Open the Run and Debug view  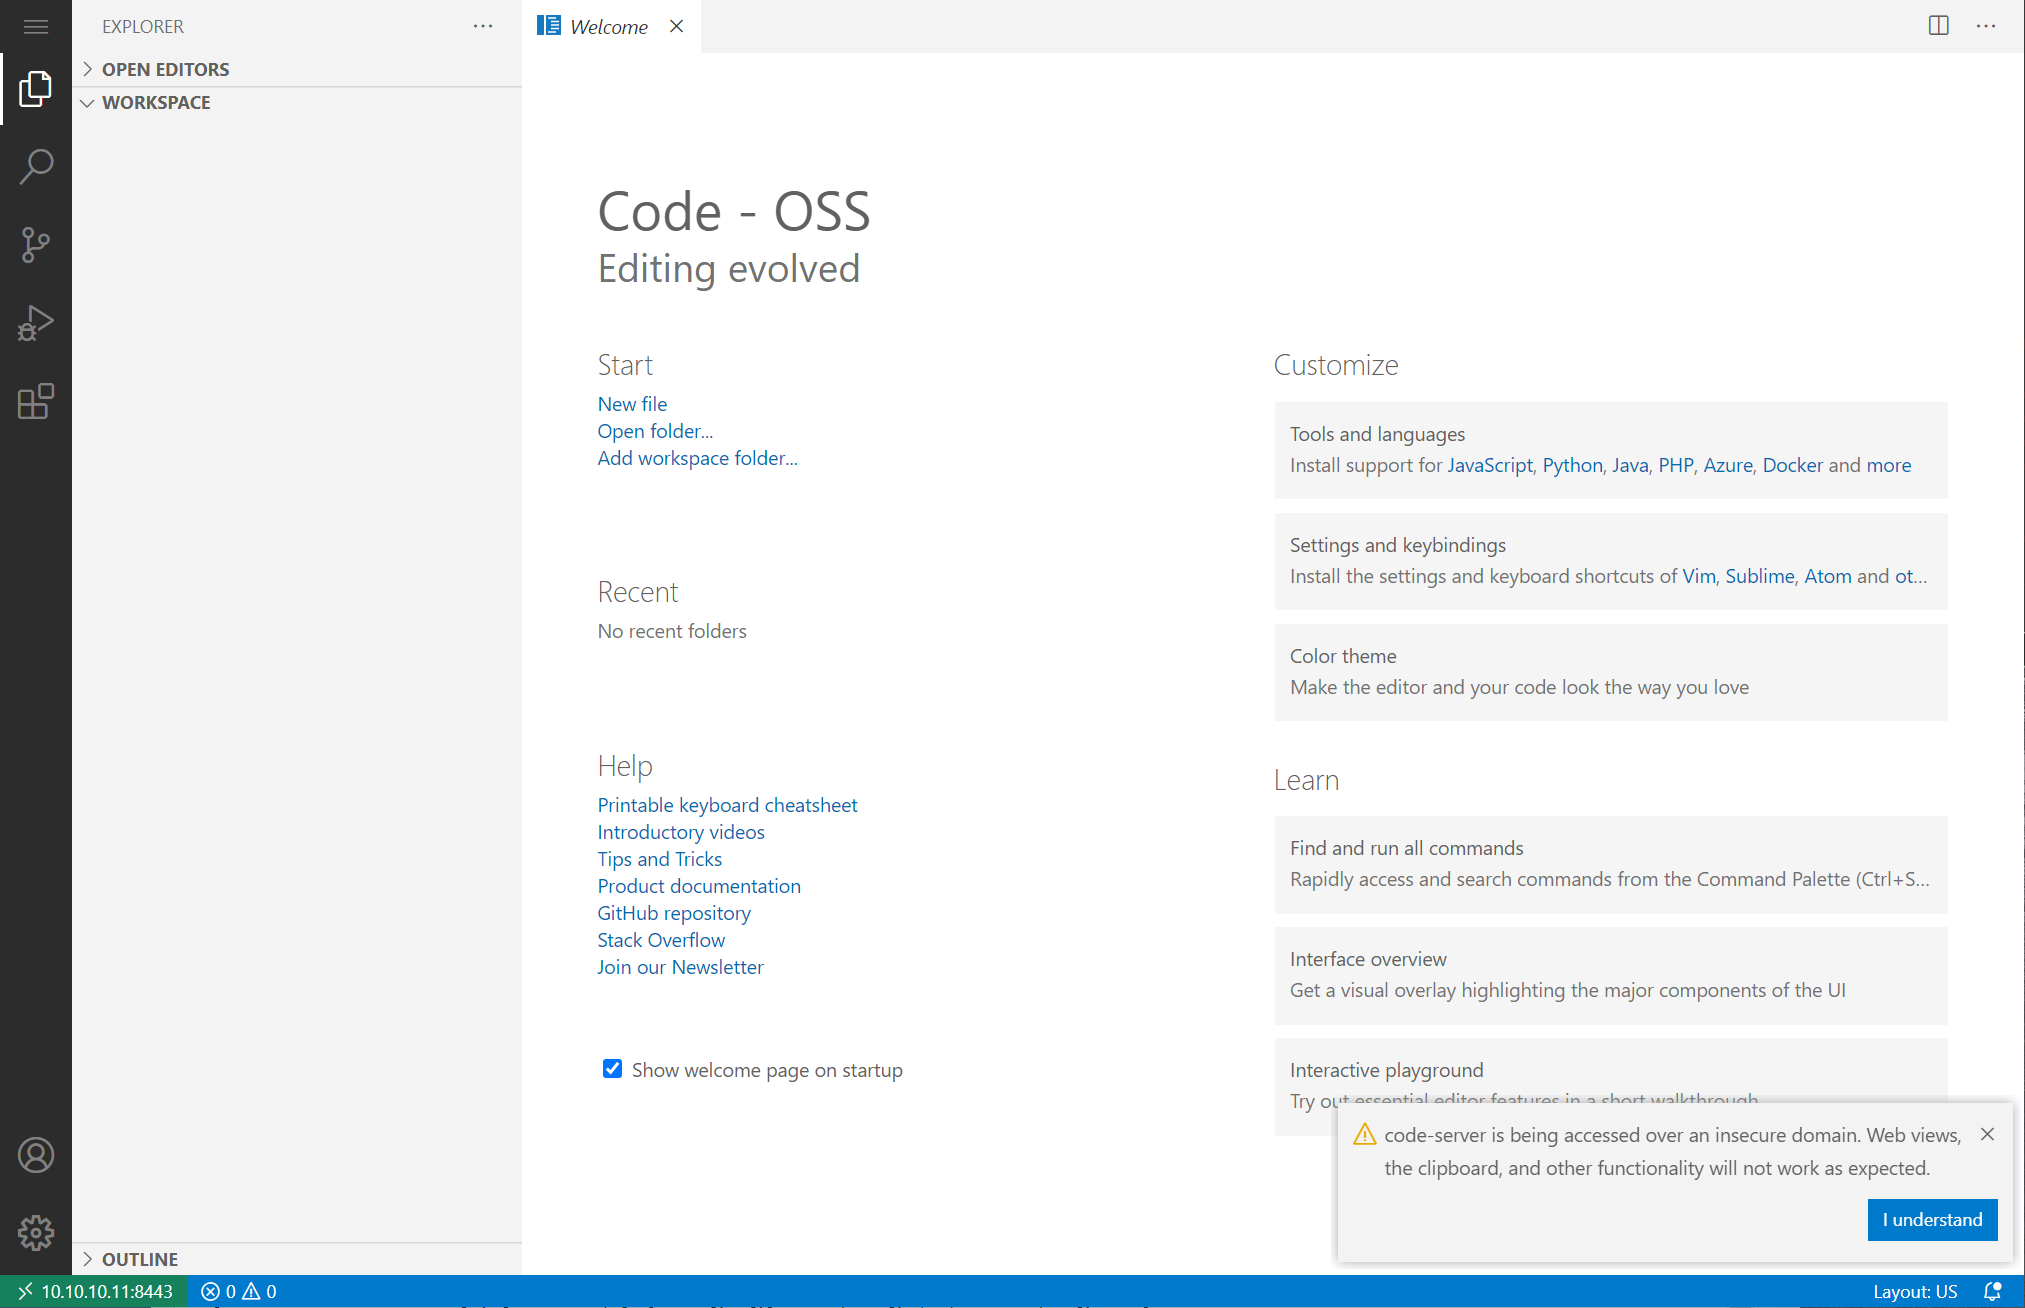36,323
